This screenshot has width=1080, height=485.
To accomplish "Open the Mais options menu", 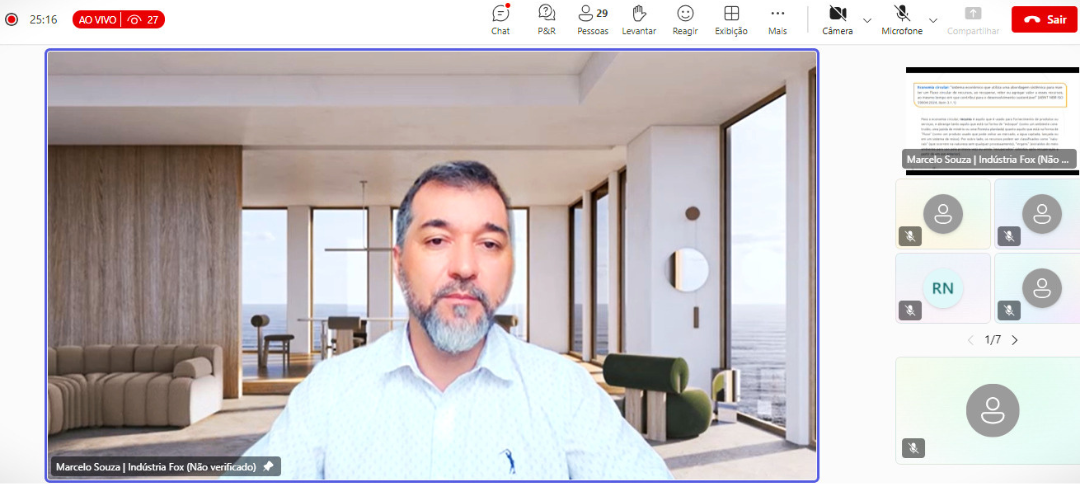I will (778, 19).
